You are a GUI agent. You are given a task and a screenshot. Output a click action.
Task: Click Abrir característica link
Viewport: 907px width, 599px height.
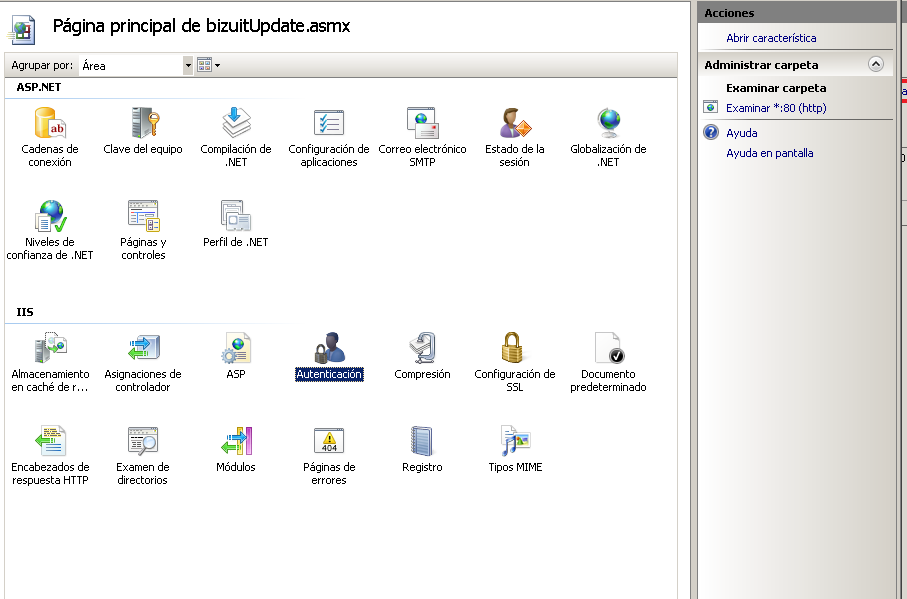pos(771,38)
